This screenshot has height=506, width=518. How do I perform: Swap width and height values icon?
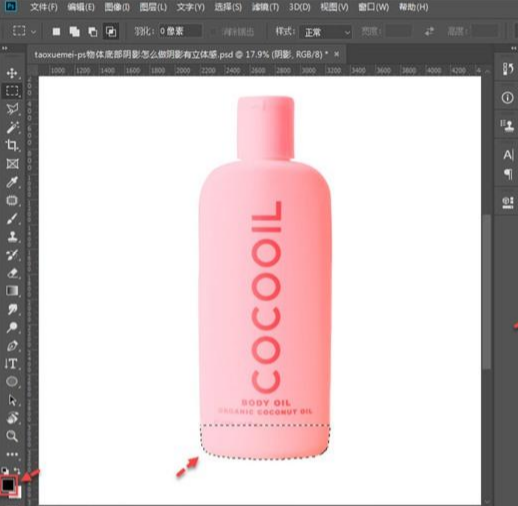pos(429,32)
